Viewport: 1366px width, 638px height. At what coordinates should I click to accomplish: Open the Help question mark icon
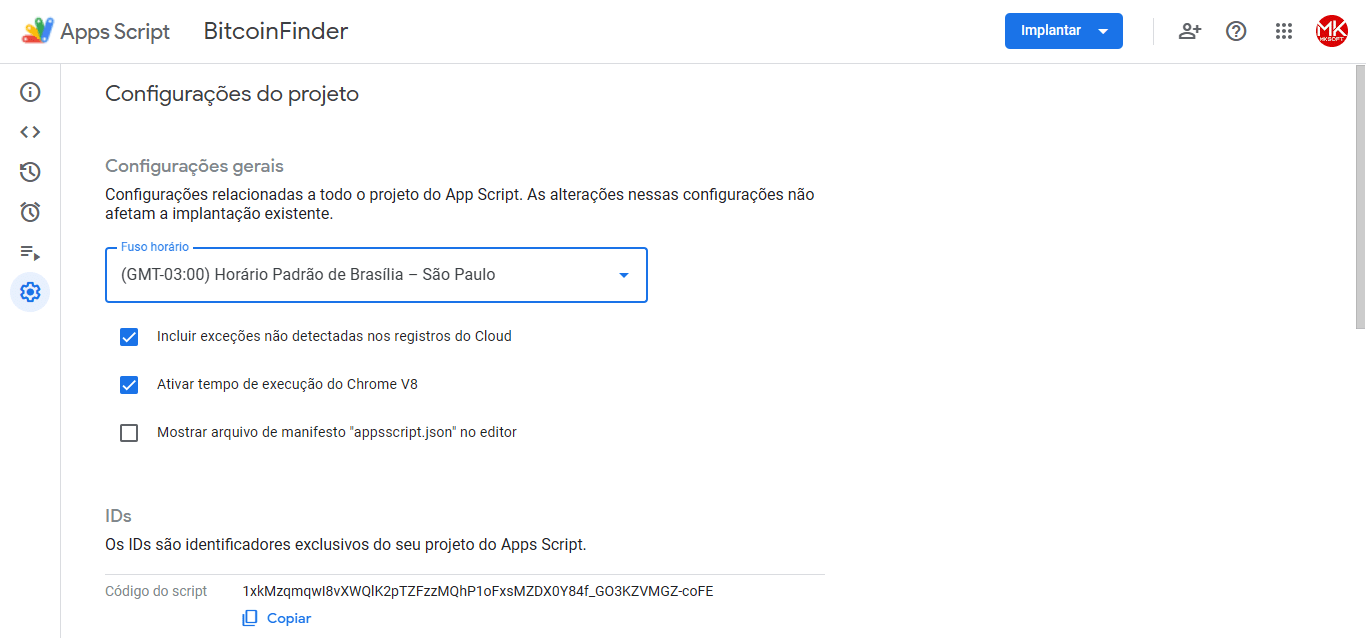[x=1236, y=31]
